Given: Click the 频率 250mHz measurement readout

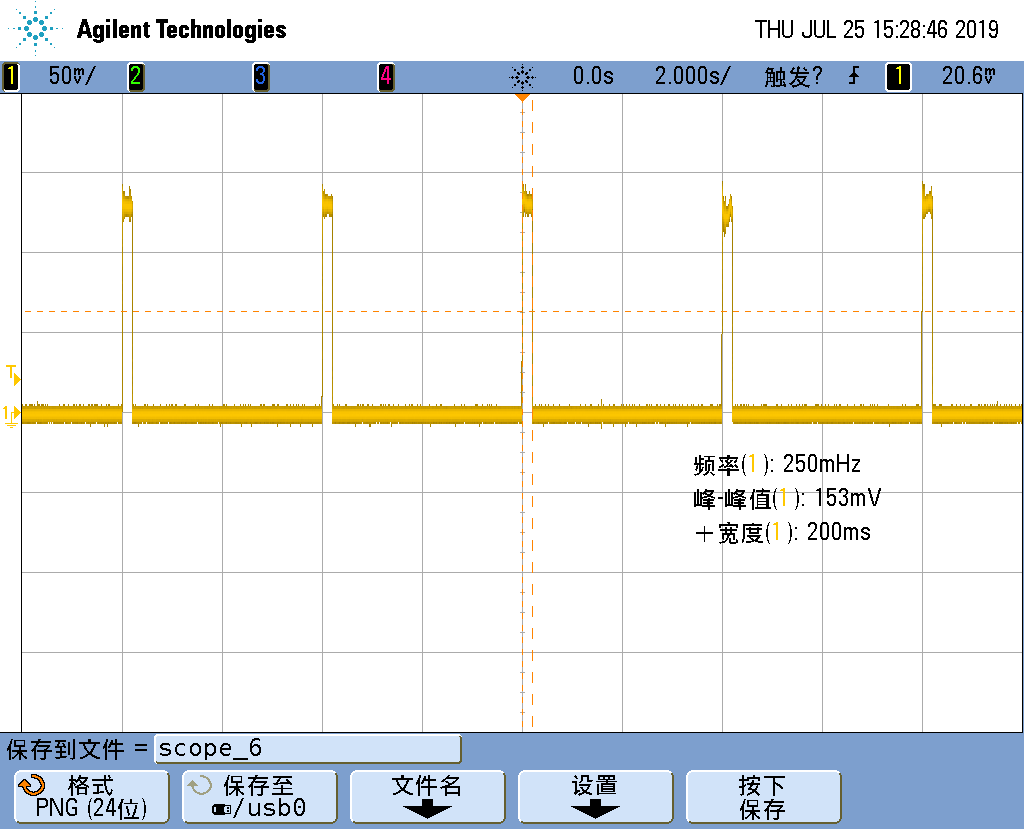Looking at the screenshot, I should (776, 464).
